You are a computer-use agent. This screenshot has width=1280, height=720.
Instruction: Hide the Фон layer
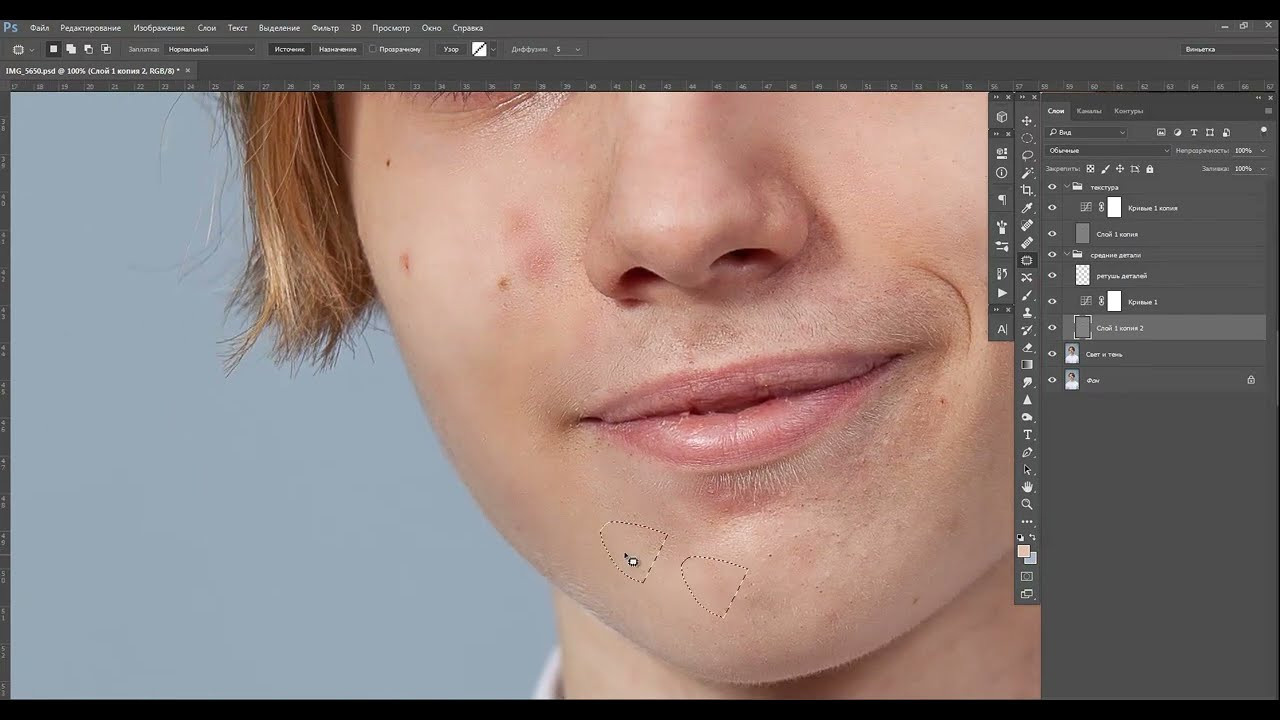[x=1052, y=380]
